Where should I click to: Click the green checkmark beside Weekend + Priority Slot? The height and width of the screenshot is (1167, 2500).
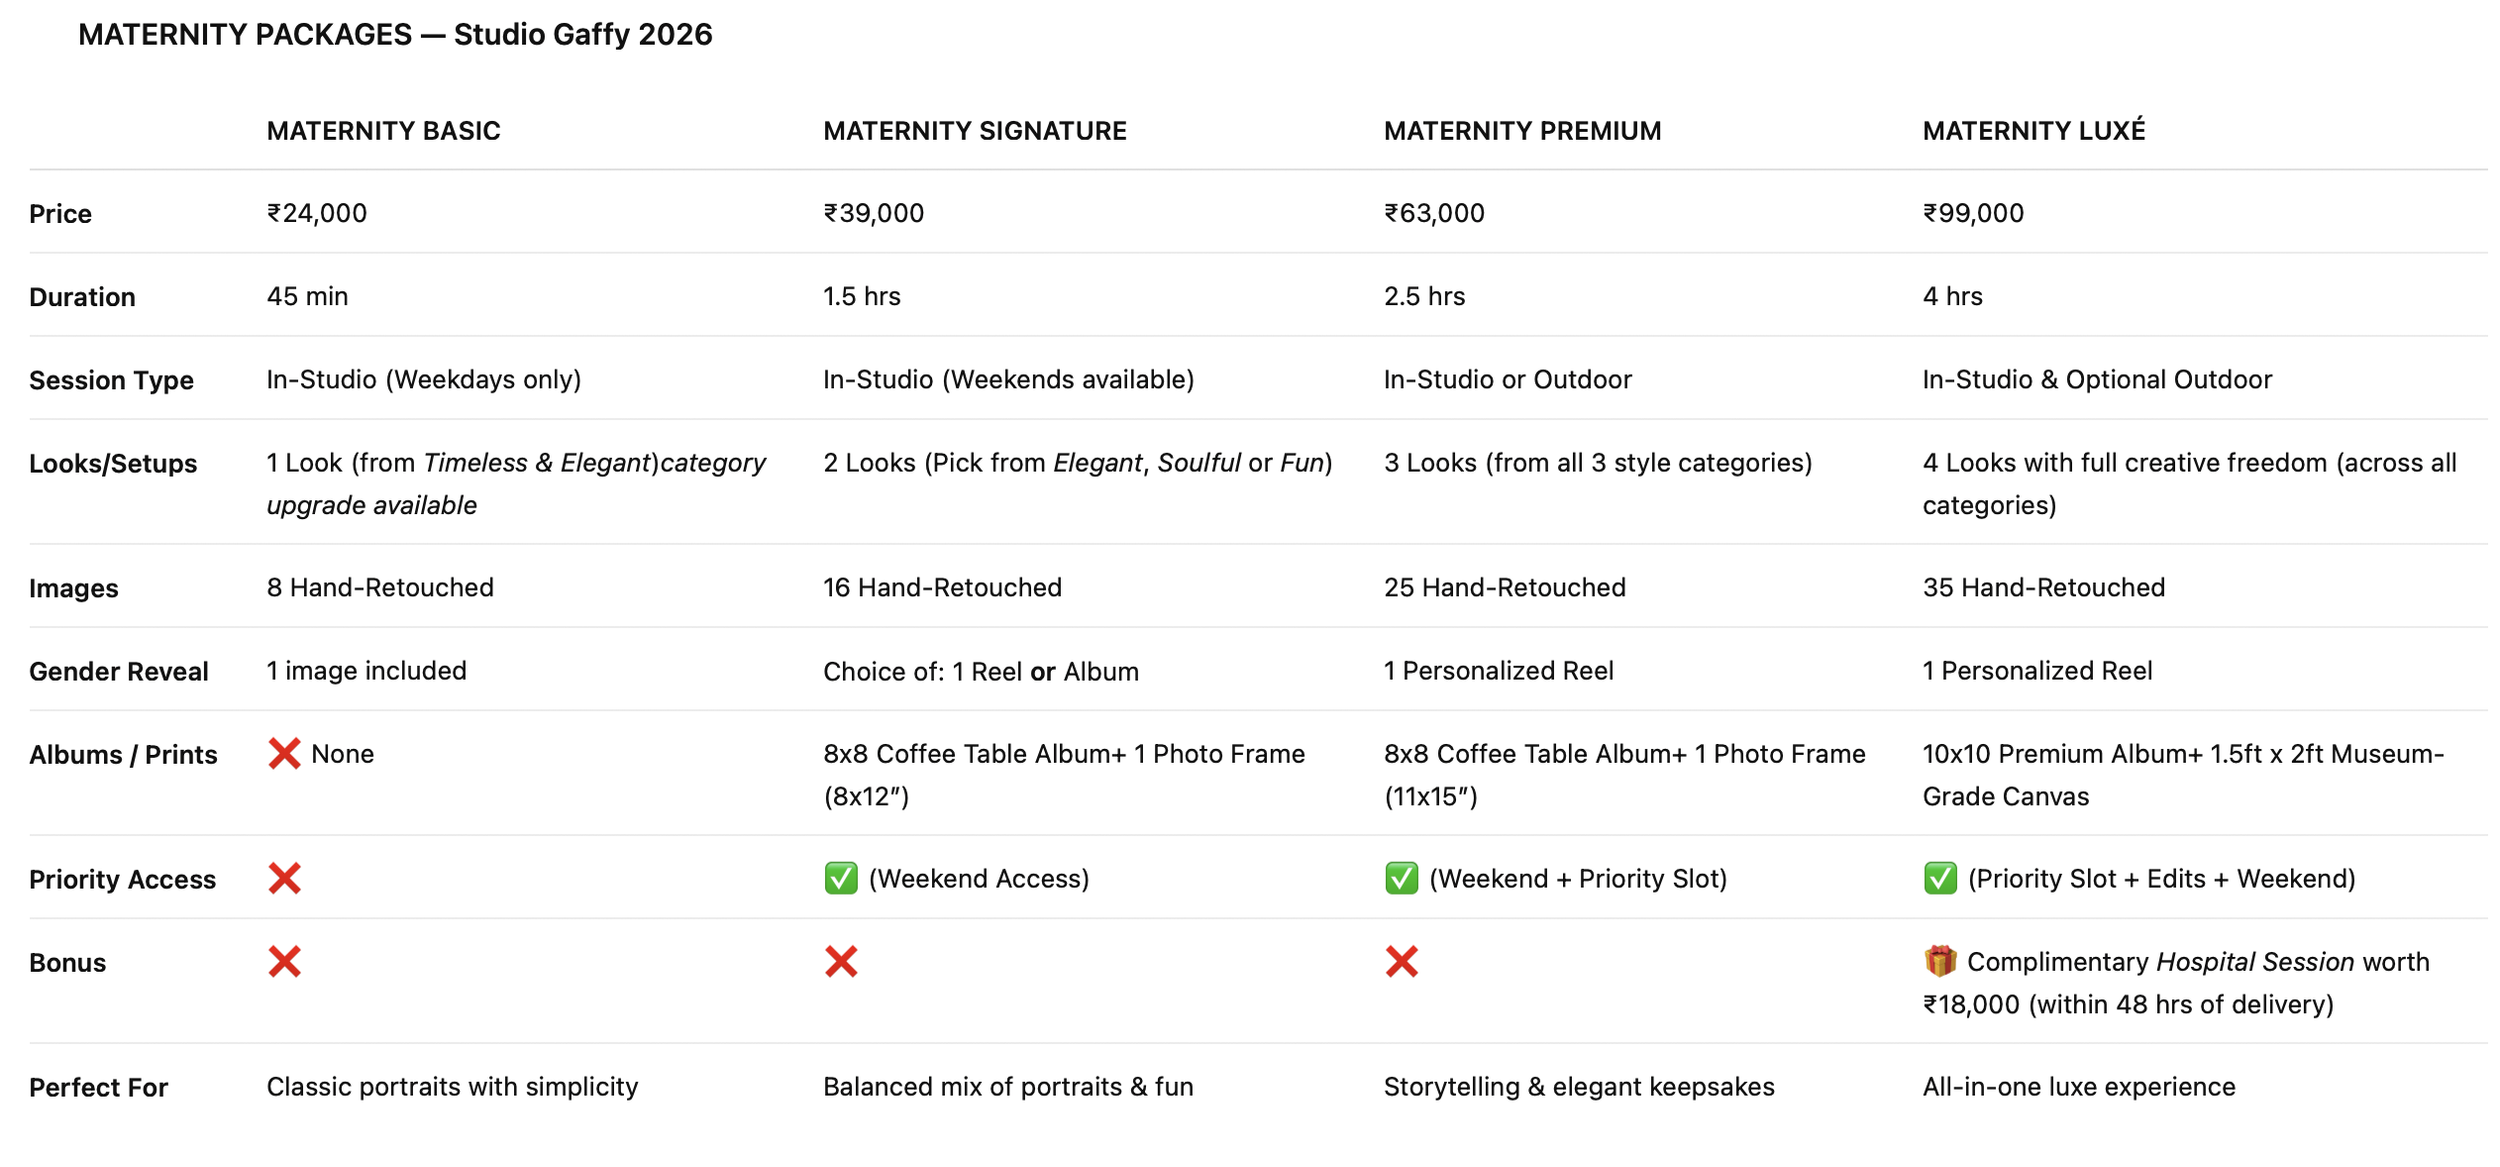coord(1401,879)
